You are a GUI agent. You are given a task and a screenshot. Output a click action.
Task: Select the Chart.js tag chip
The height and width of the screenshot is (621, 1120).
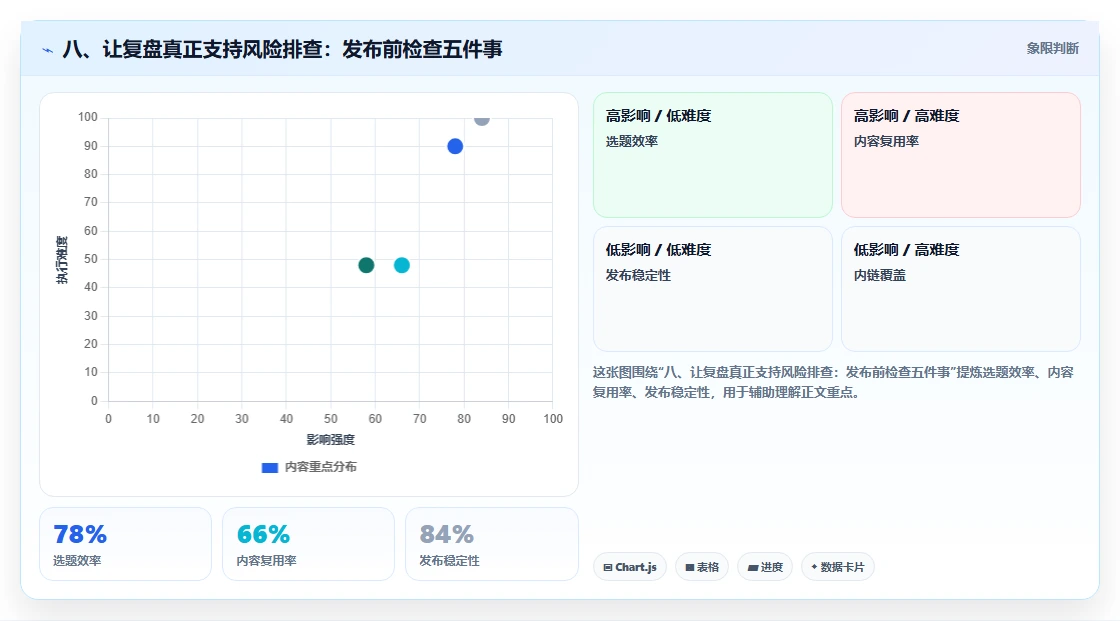pos(630,567)
